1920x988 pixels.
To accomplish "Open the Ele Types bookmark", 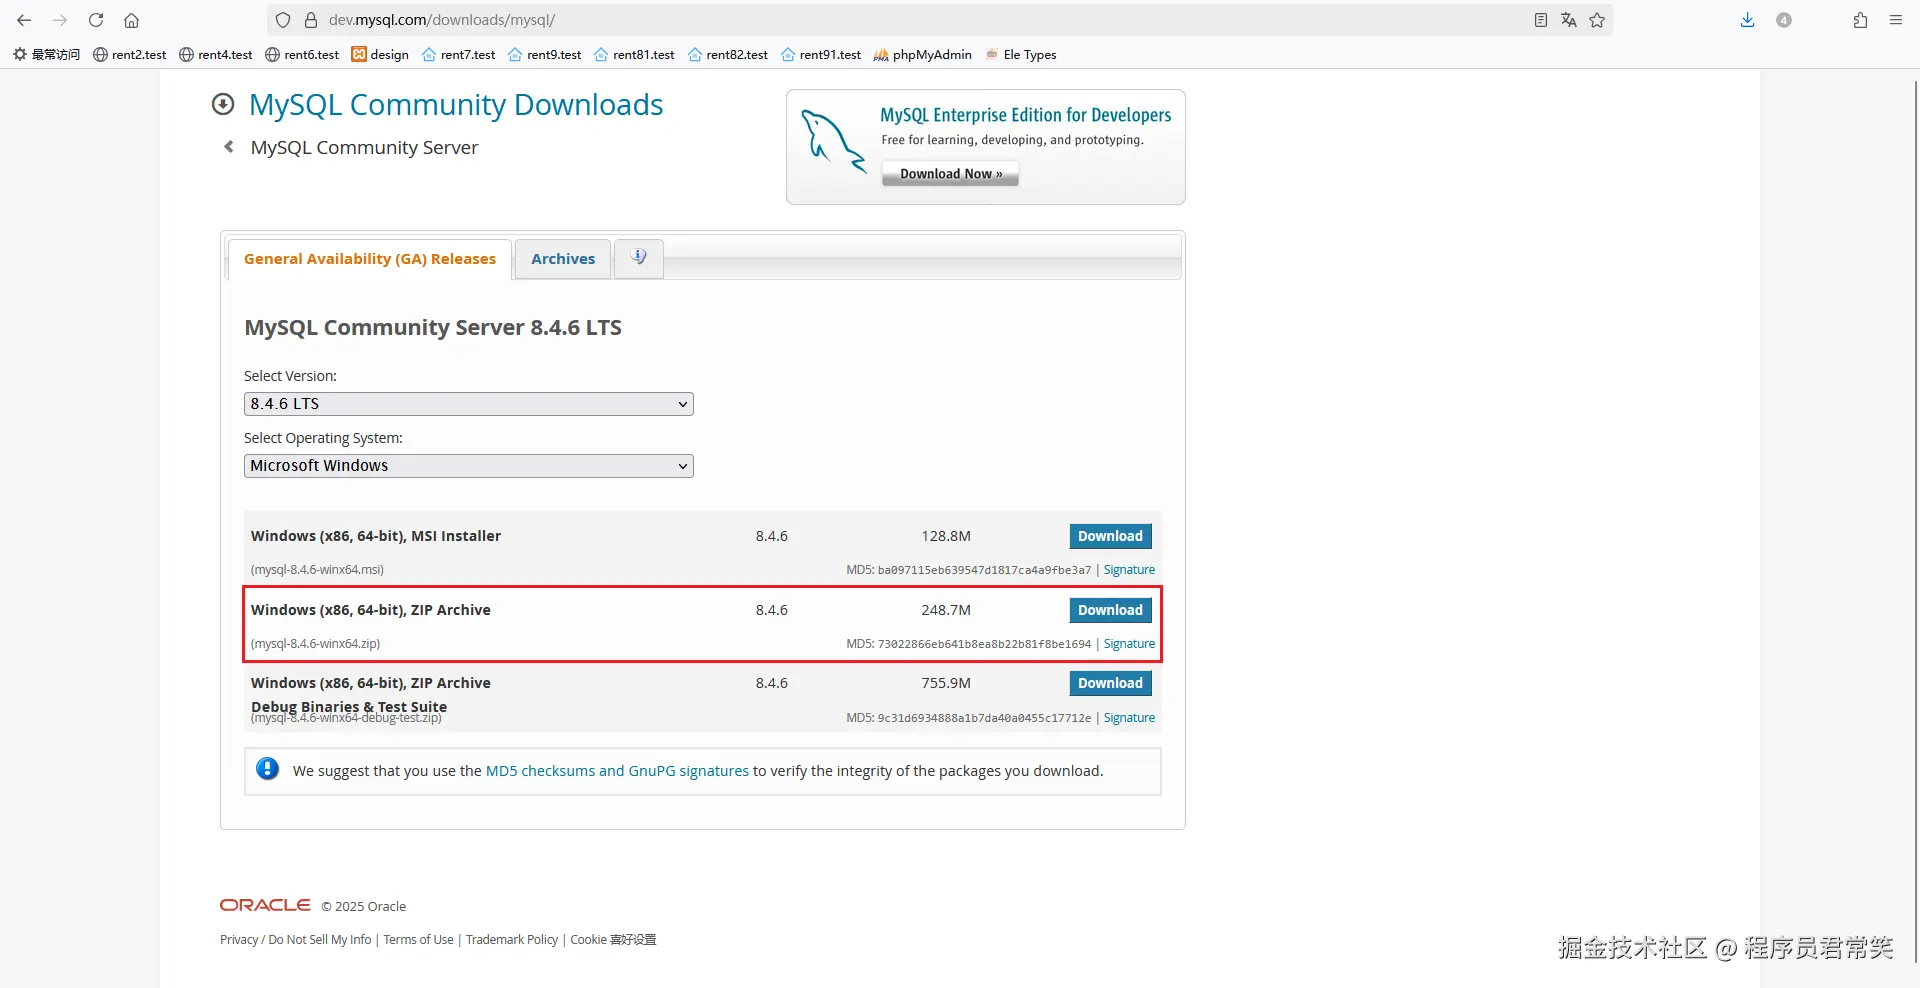I will 1021,55.
